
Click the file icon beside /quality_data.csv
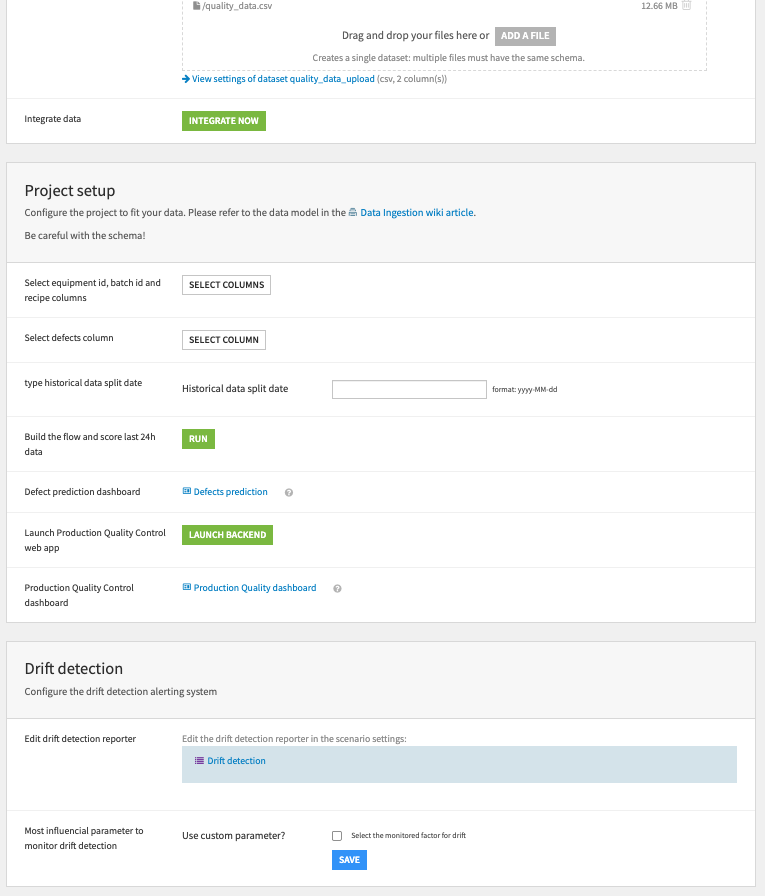[x=196, y=5]
